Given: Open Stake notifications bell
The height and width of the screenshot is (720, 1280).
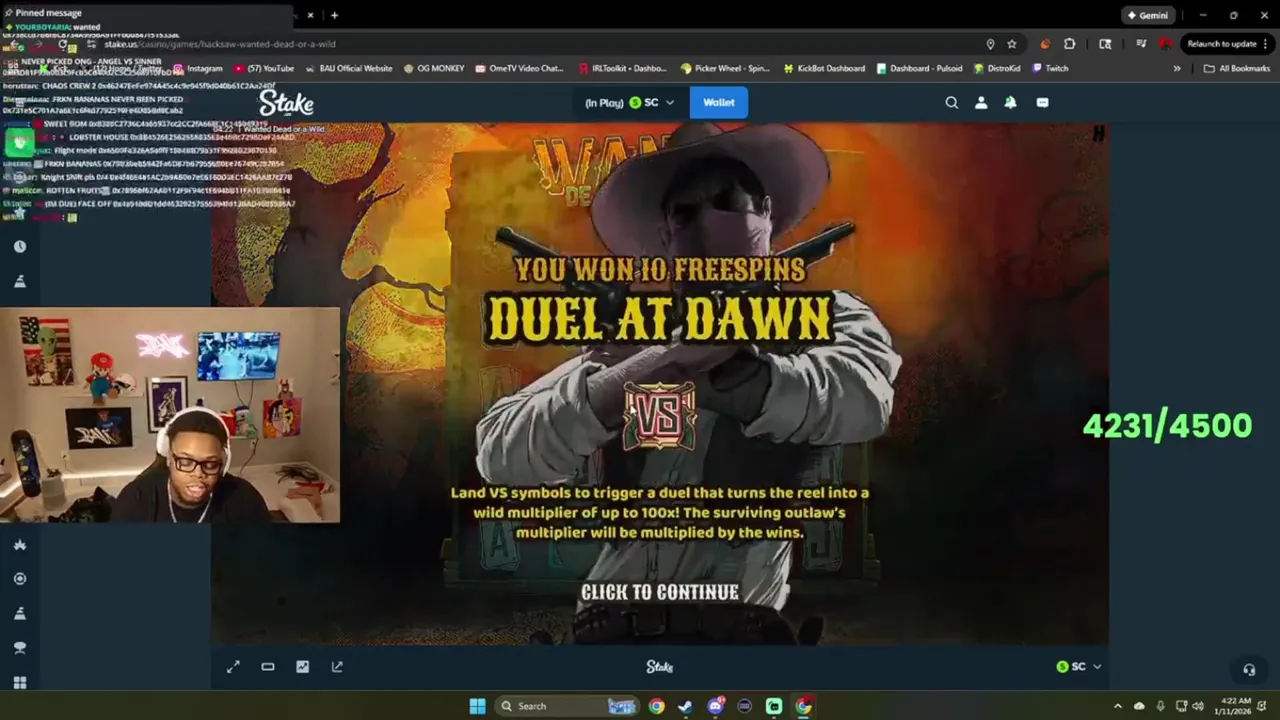Looking at the screenshot, I should [x=1010, y=102].
